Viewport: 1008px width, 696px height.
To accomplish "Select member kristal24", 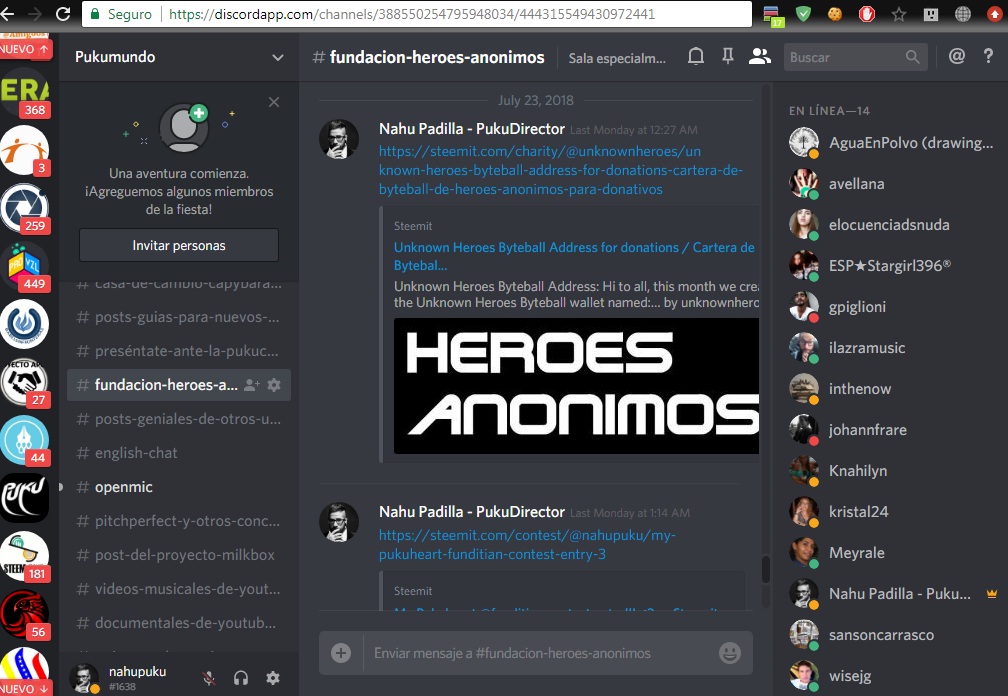I will (x=890, y=512).
